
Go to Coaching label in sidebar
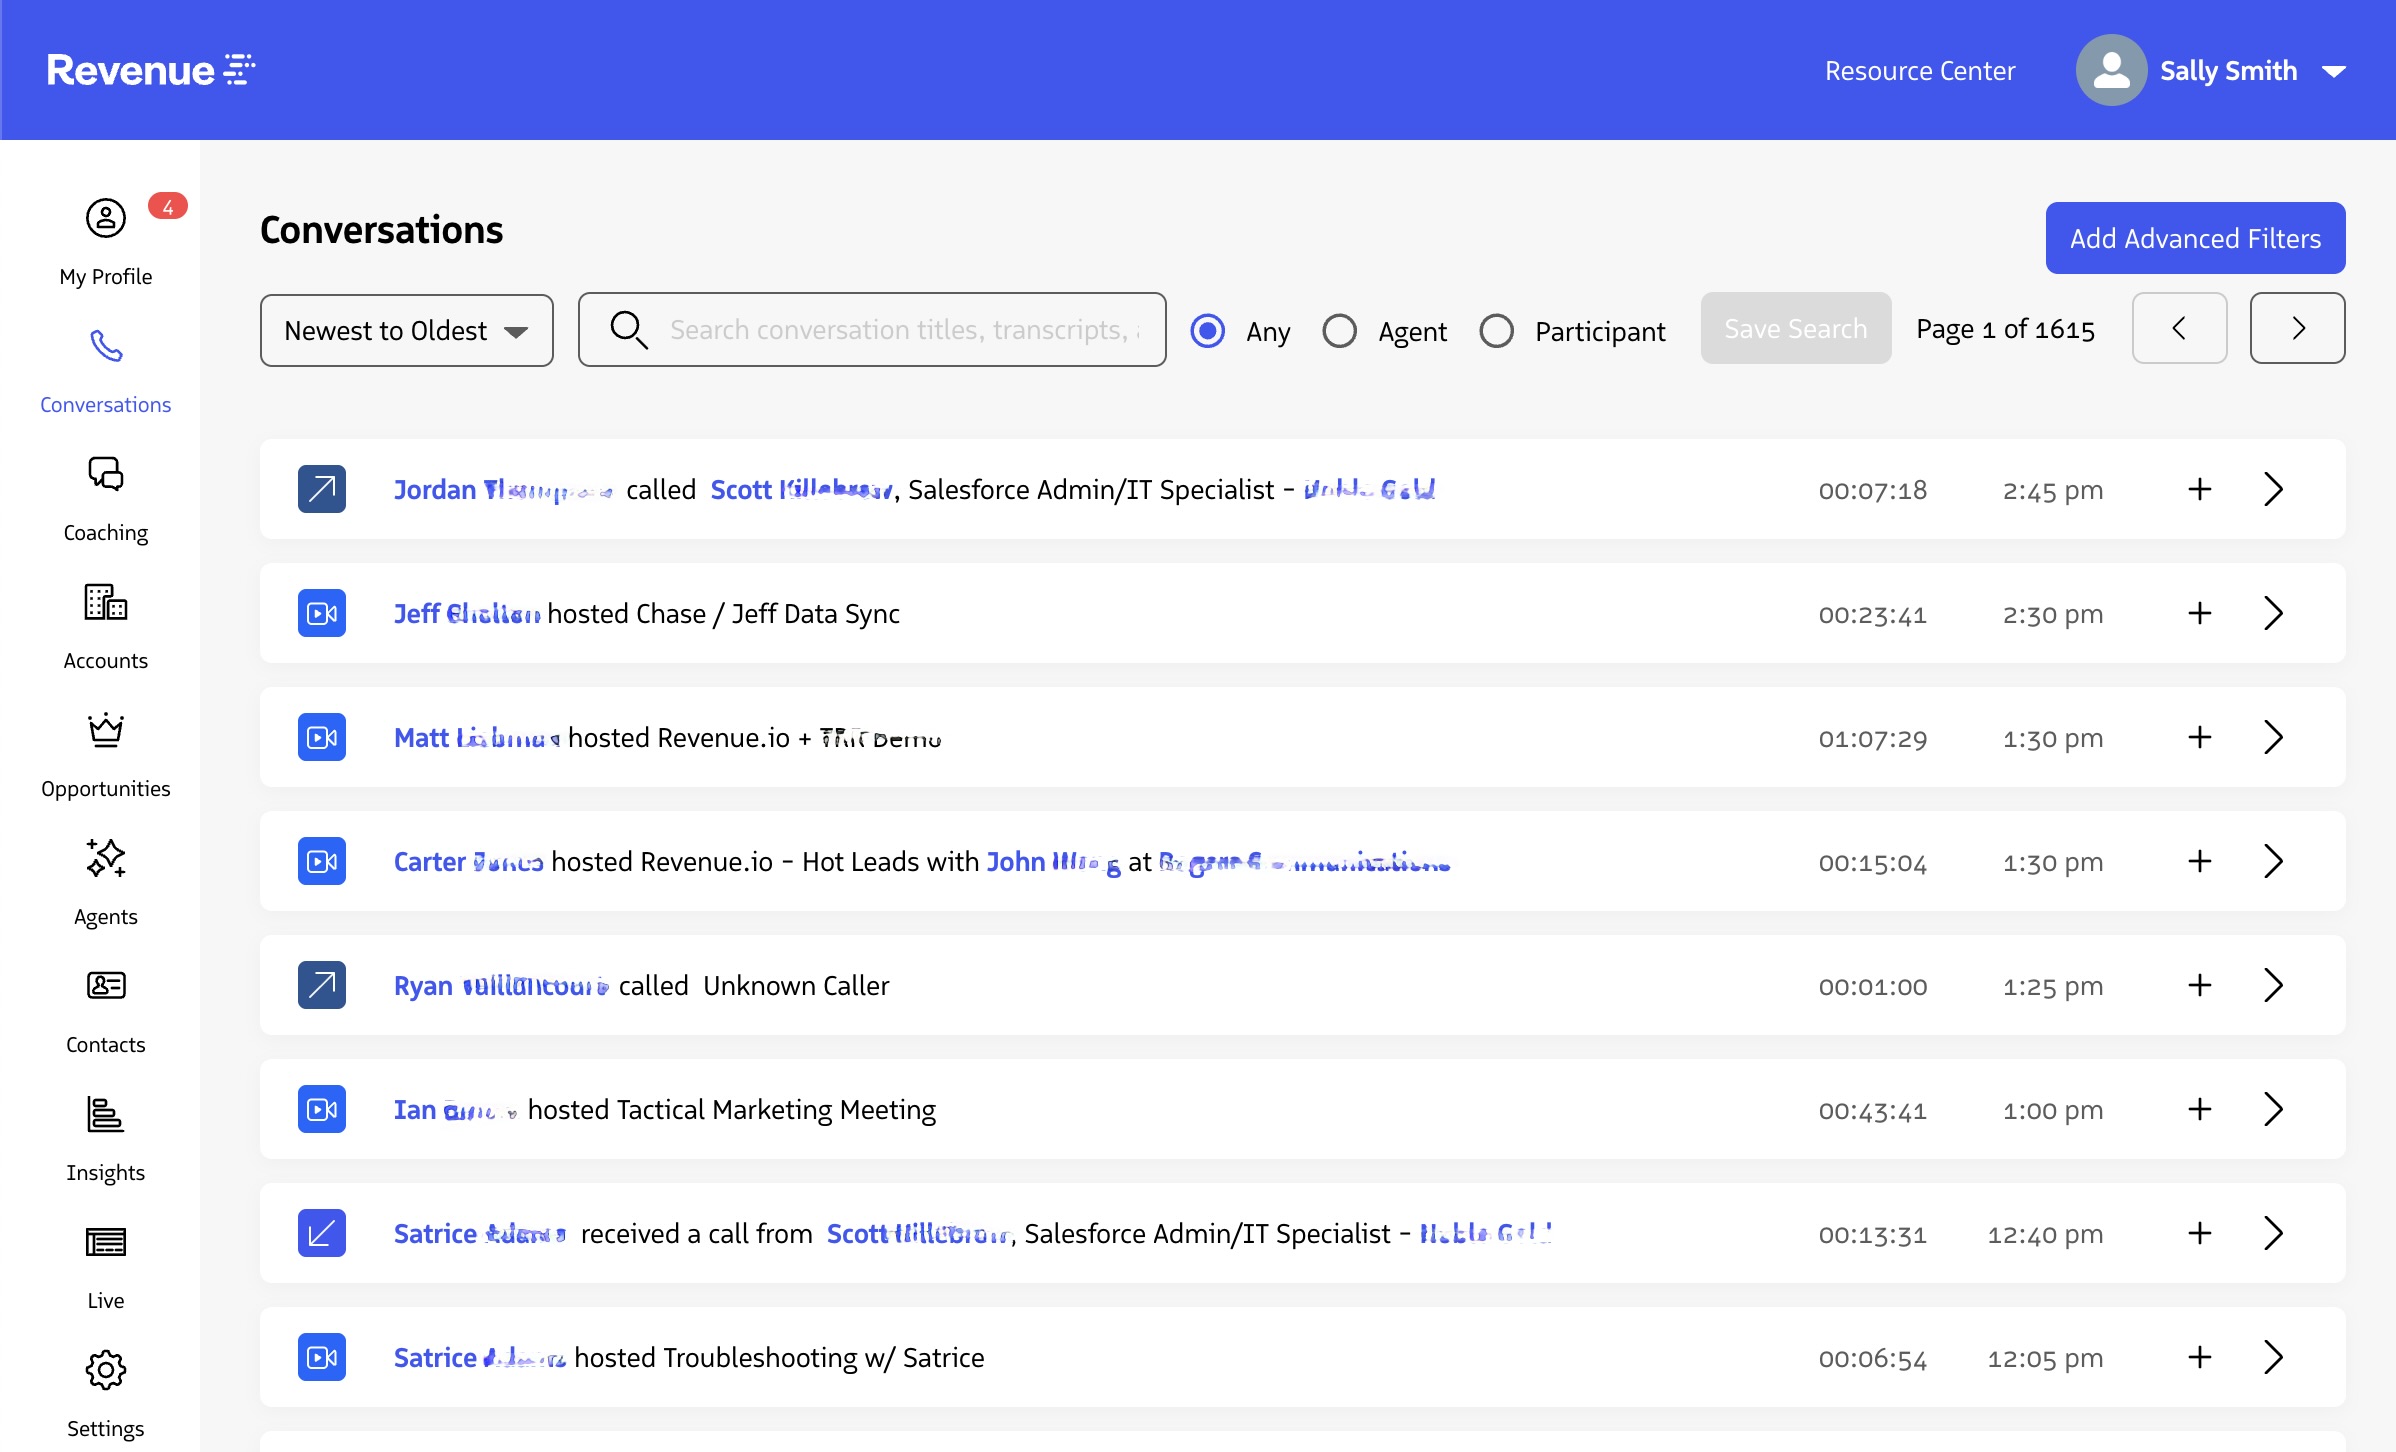click(x=106, y=532)
